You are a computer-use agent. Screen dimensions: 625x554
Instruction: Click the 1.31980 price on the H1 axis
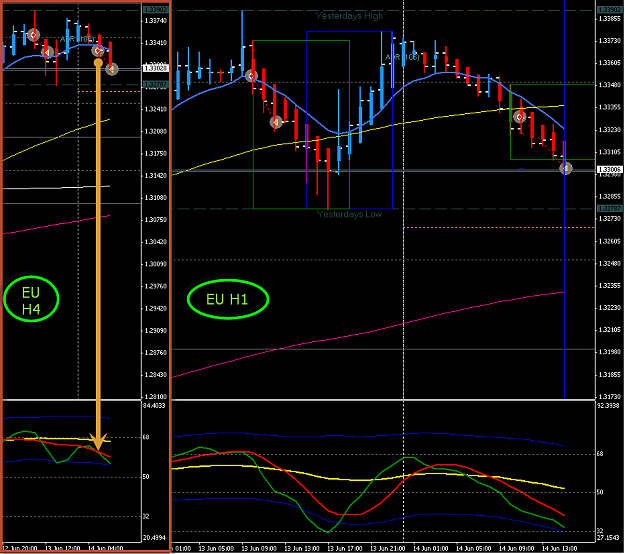coord(610,352)
